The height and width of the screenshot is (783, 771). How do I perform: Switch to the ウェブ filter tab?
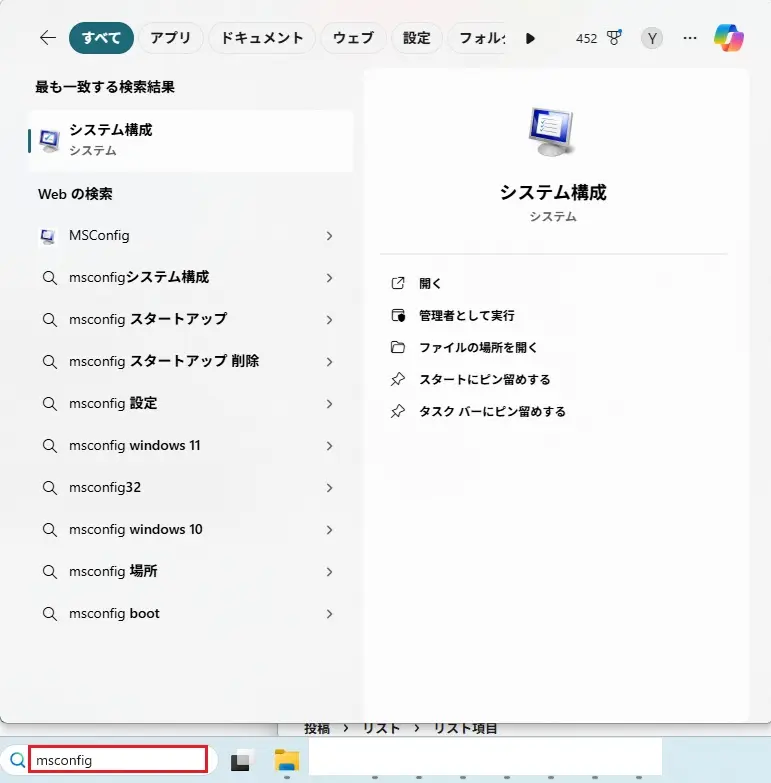pyautogui.click(x=353, y=38)
